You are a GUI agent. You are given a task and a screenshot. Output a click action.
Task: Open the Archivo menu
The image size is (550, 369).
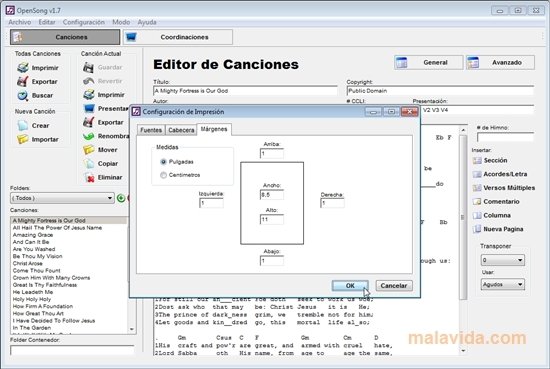20,22
